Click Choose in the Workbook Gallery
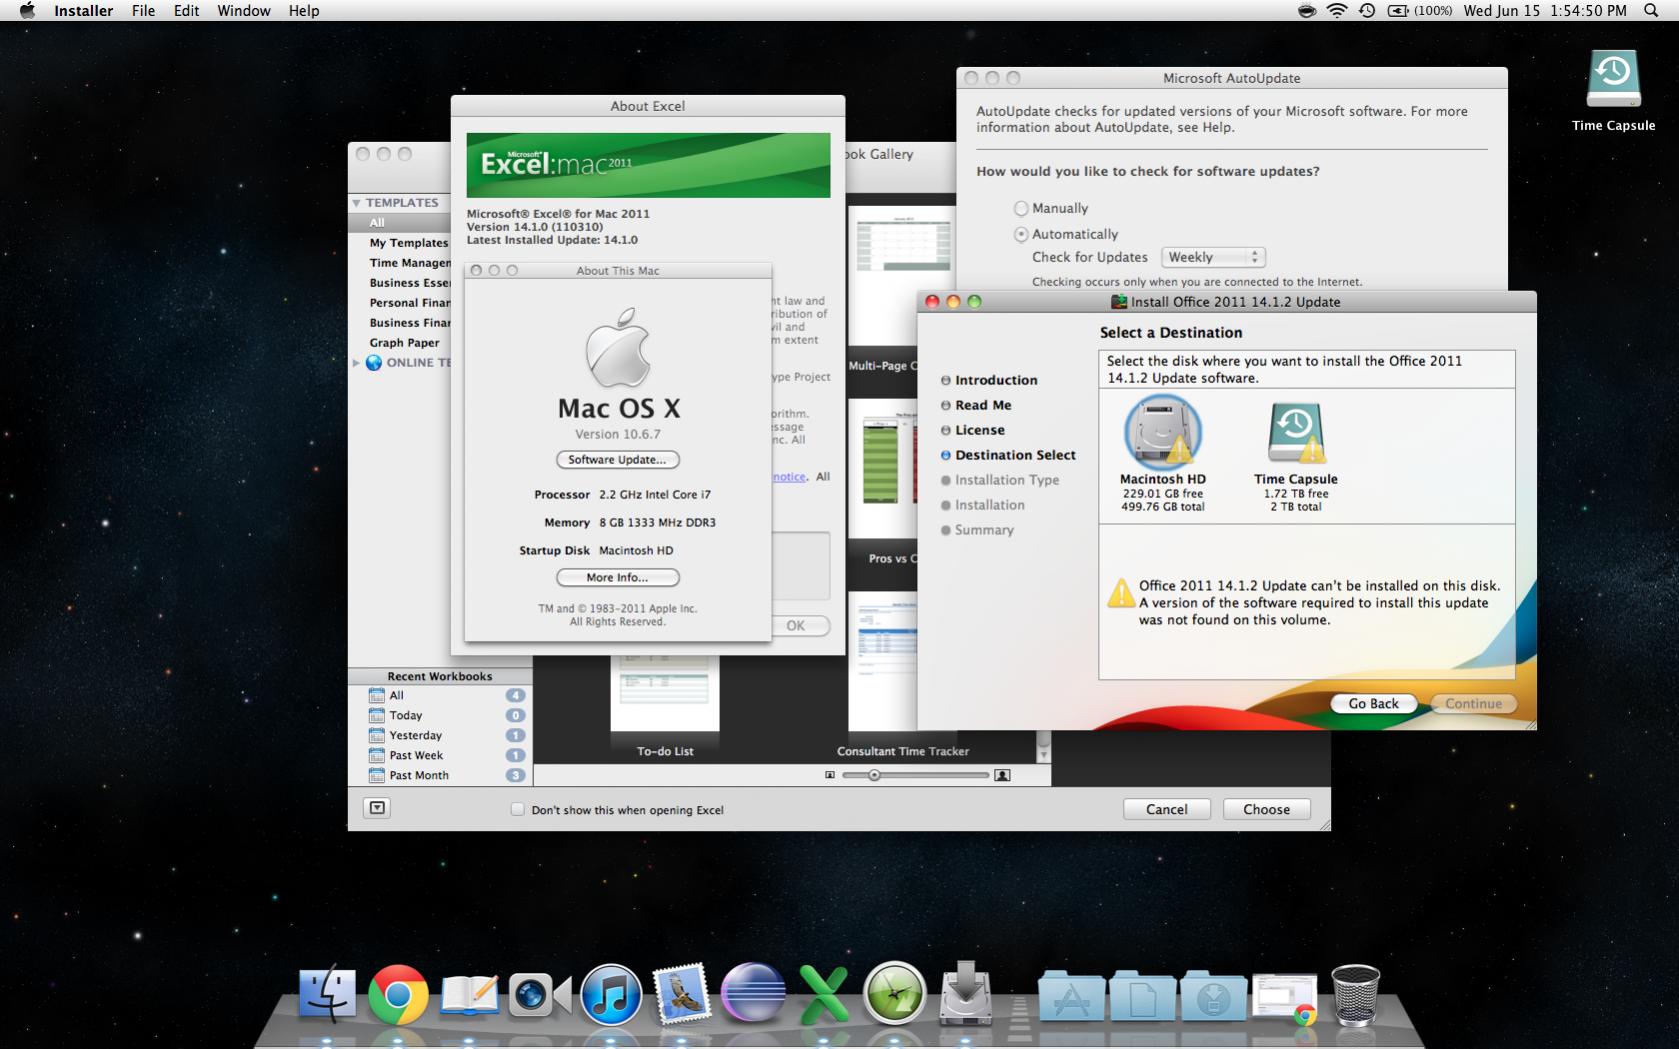 1266,809
